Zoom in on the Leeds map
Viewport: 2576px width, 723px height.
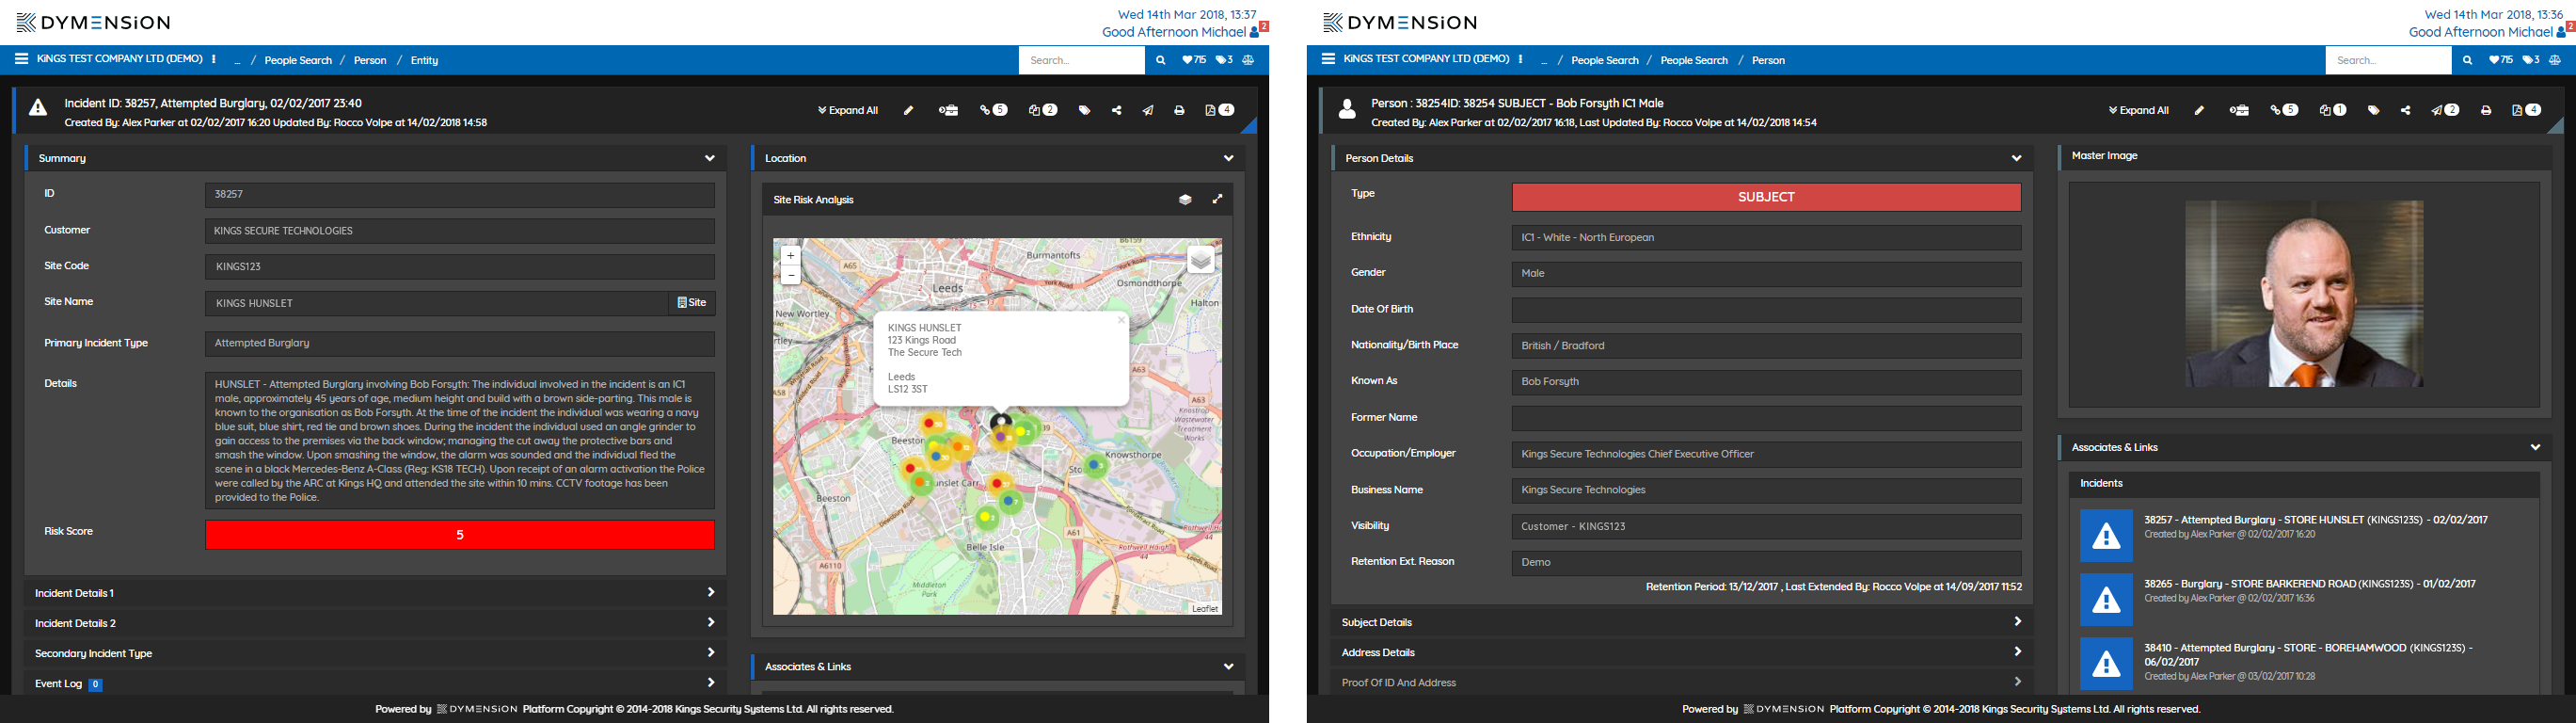(790, 256)
